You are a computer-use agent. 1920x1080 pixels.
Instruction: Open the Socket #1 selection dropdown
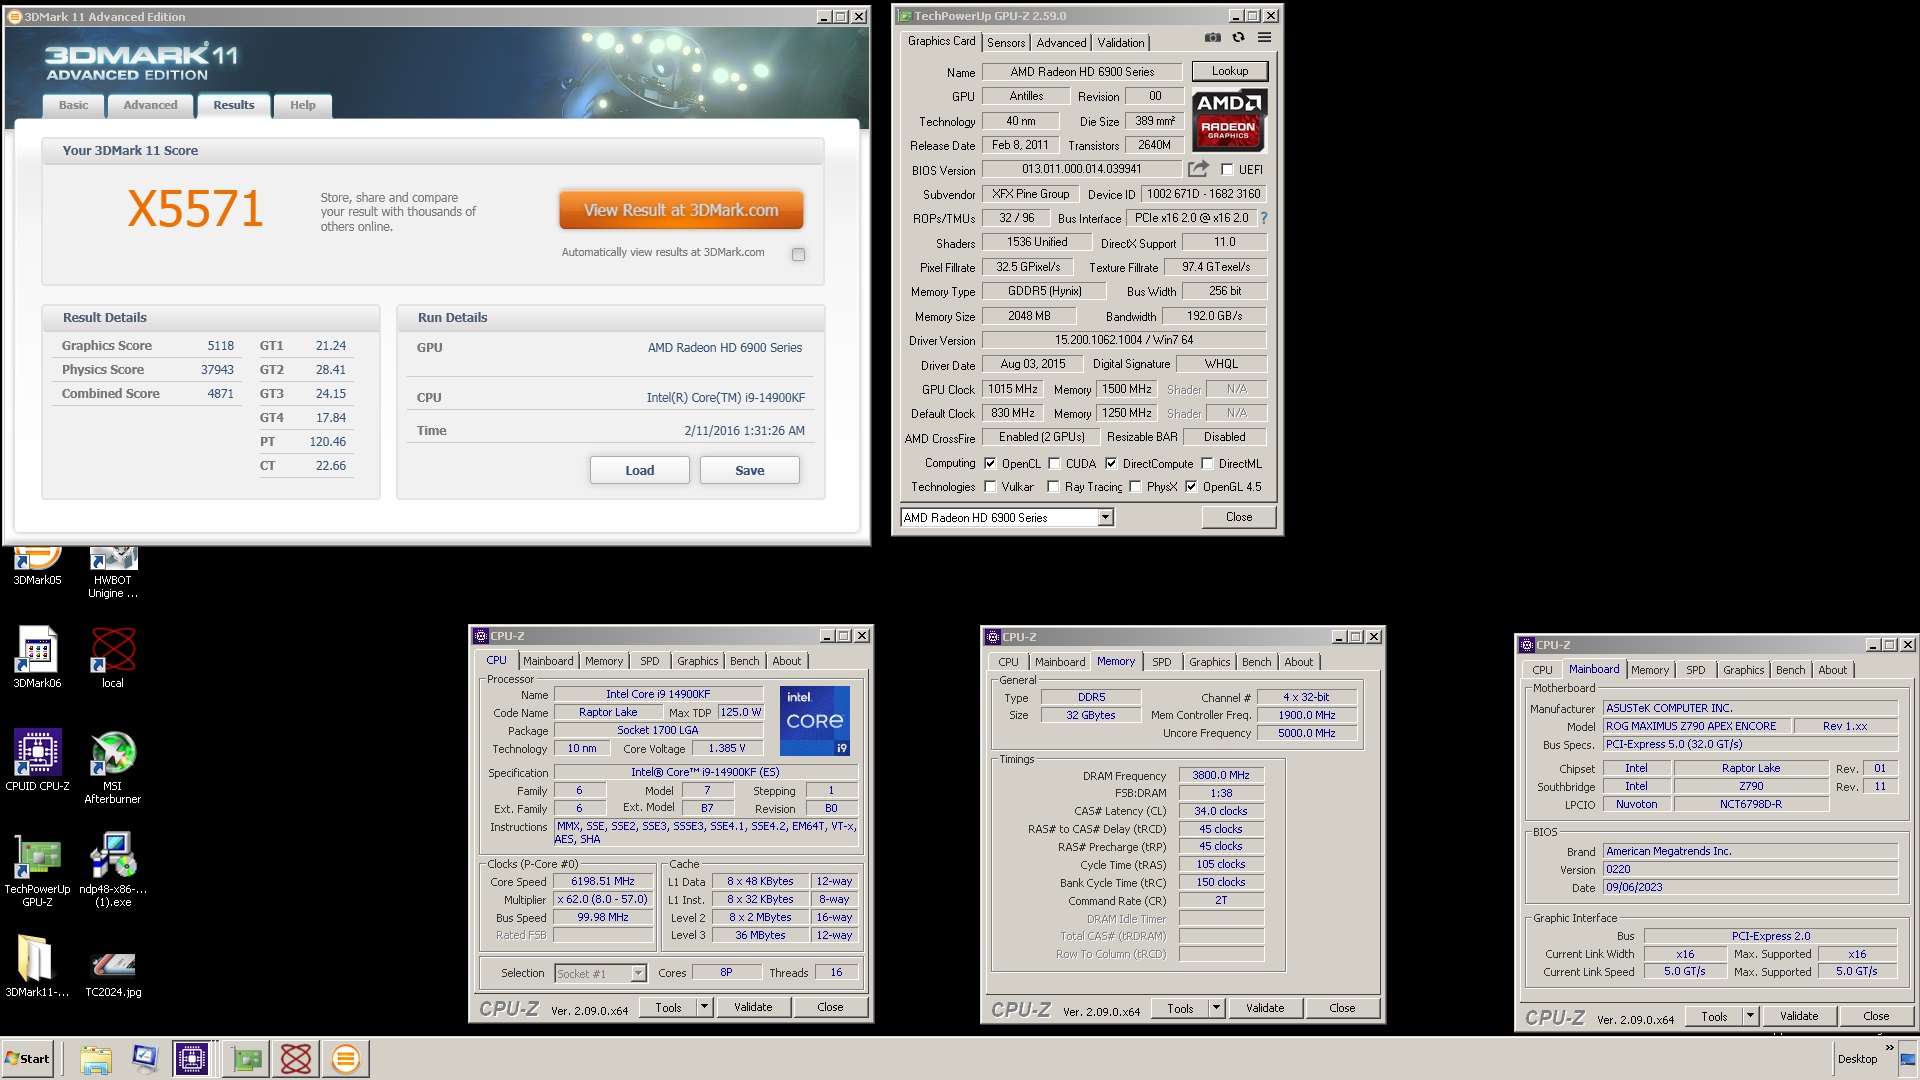[638, 973]
